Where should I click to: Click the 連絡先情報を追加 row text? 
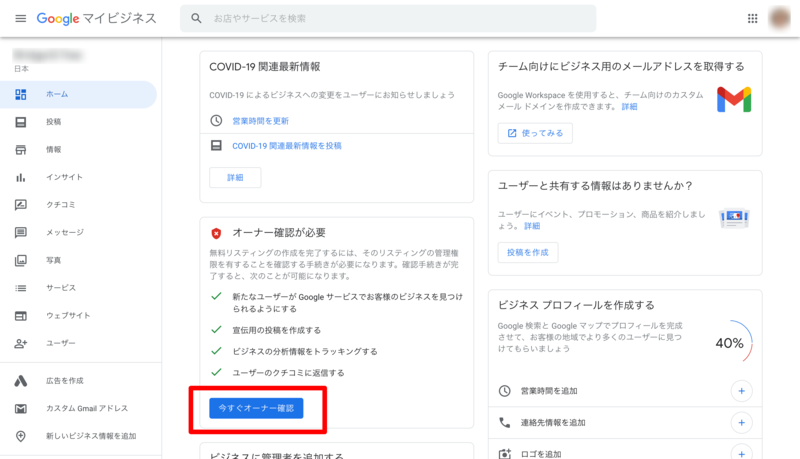[x=553, y=423]
